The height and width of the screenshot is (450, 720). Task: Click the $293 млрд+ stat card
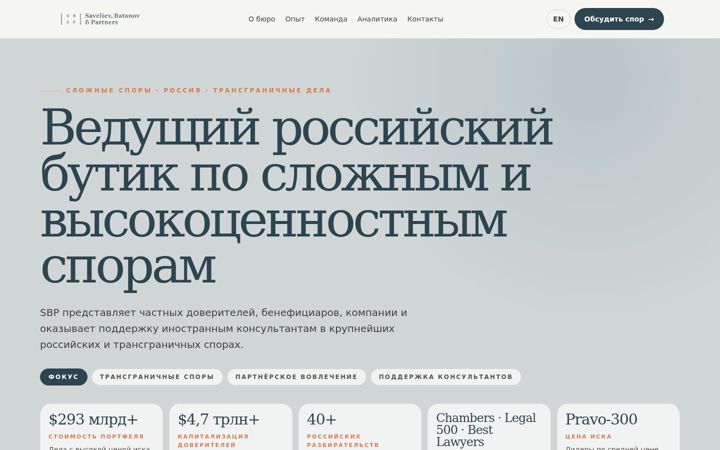101,427
